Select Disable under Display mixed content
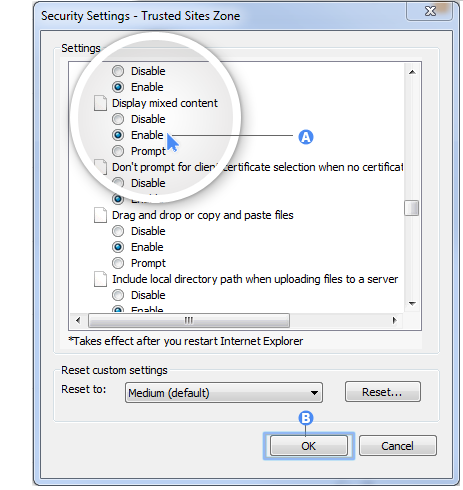The width and height of the screenshot is (463, 490). [118, 119]
